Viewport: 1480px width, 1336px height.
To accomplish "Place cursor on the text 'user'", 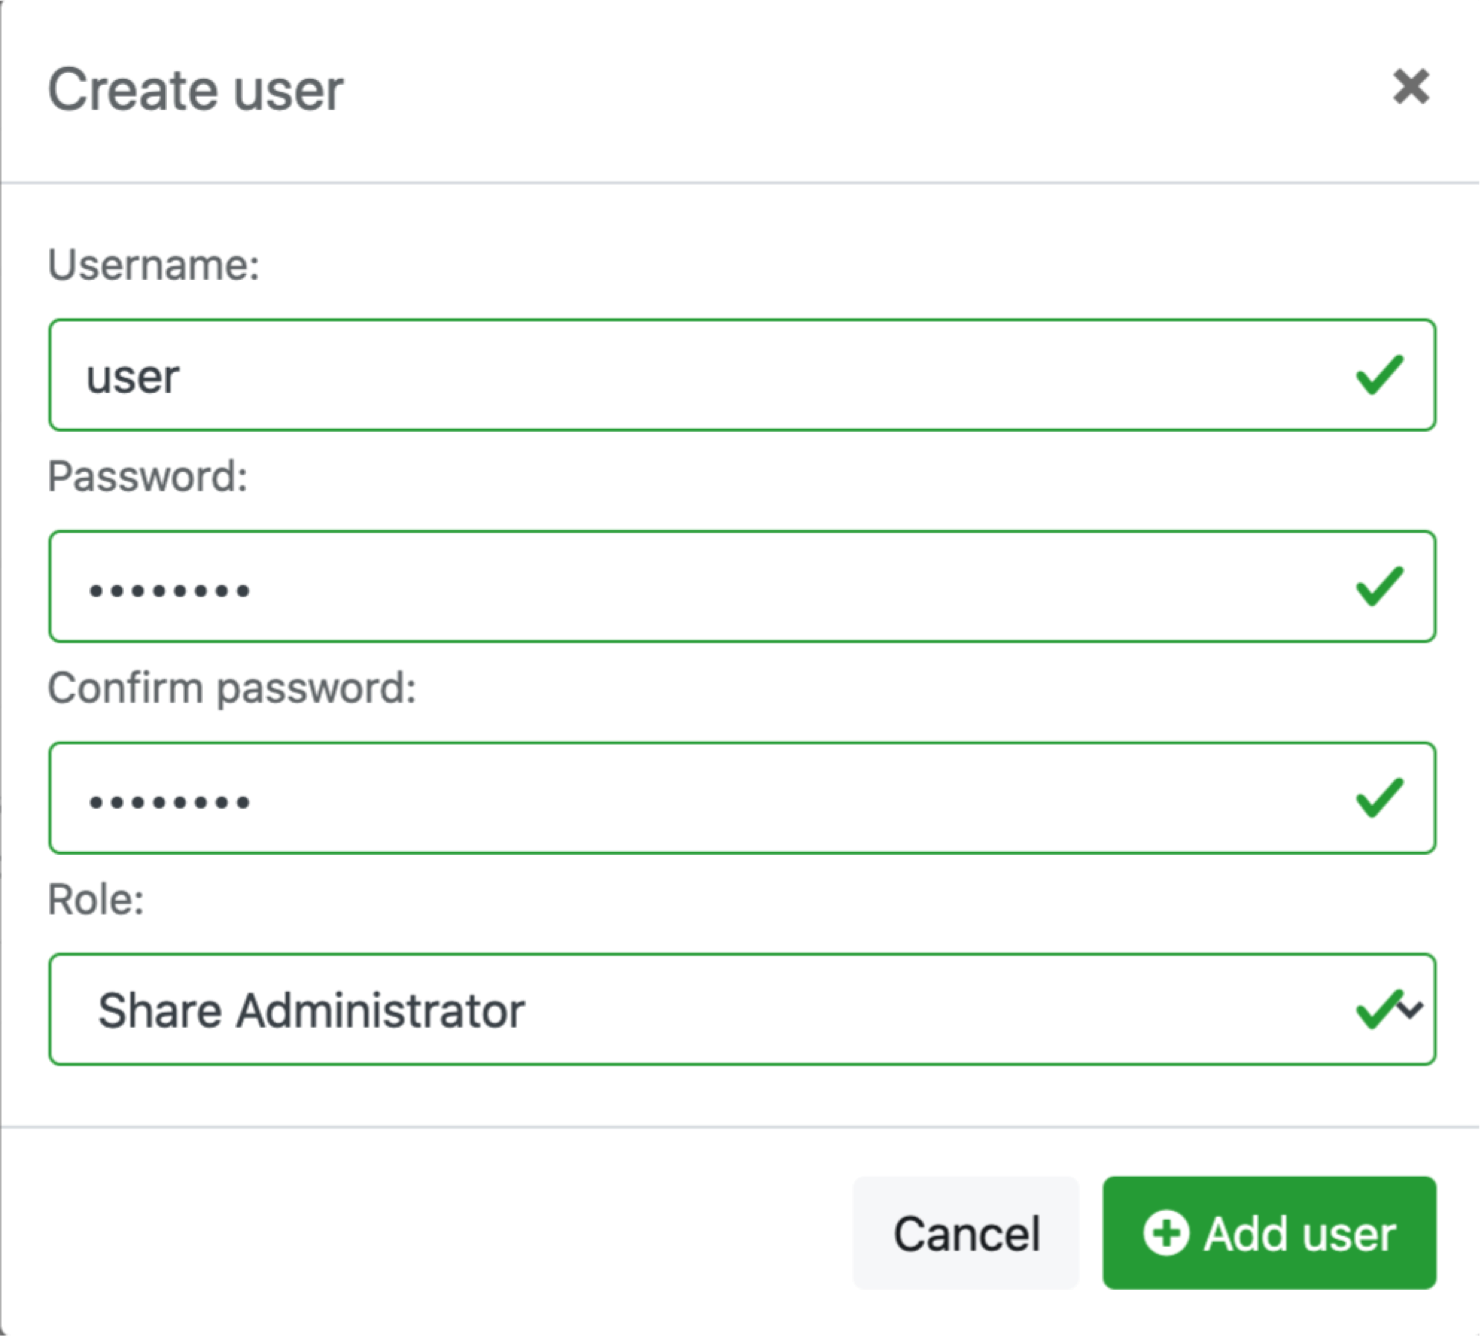I will pos(132,377).
